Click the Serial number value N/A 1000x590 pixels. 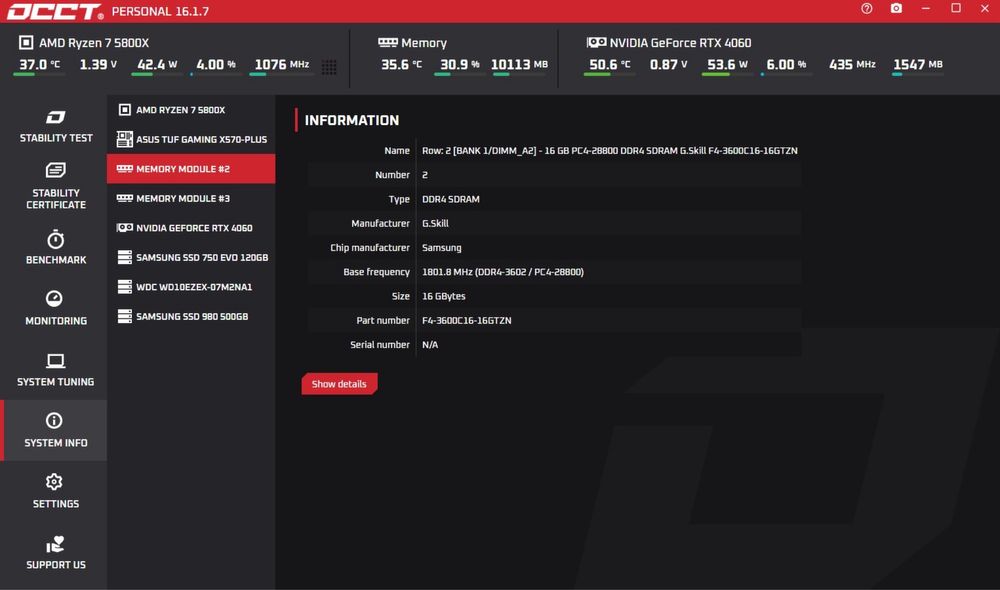430,344
